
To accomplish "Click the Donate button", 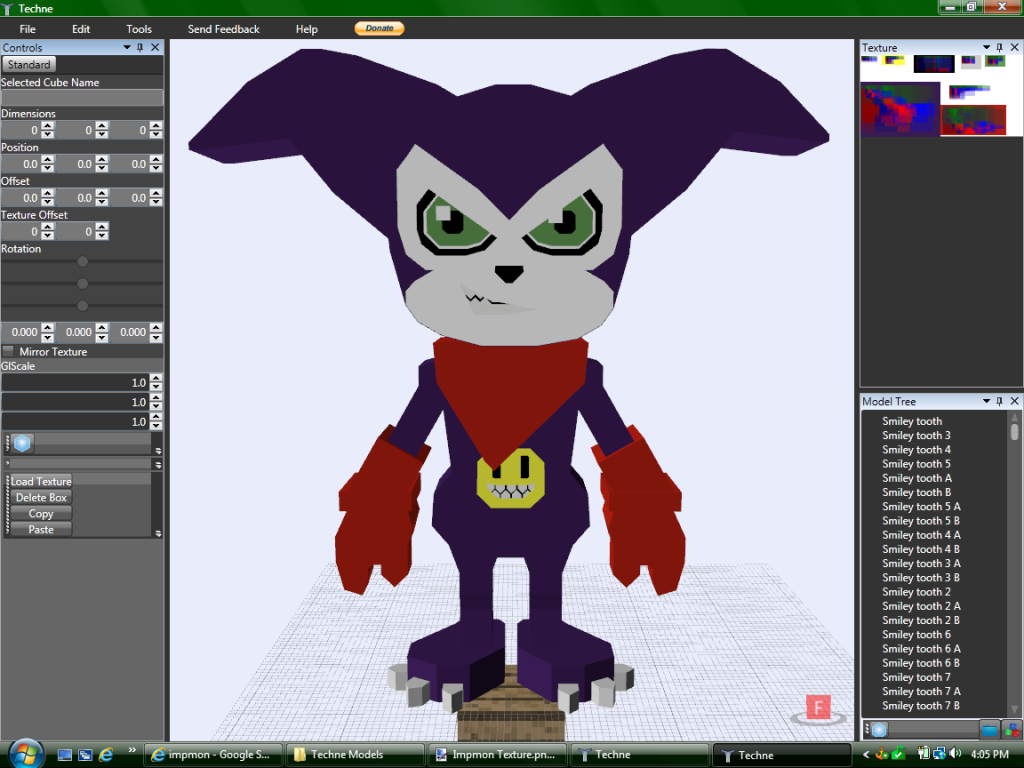I will pyautogui.click(x=379, y=28).
